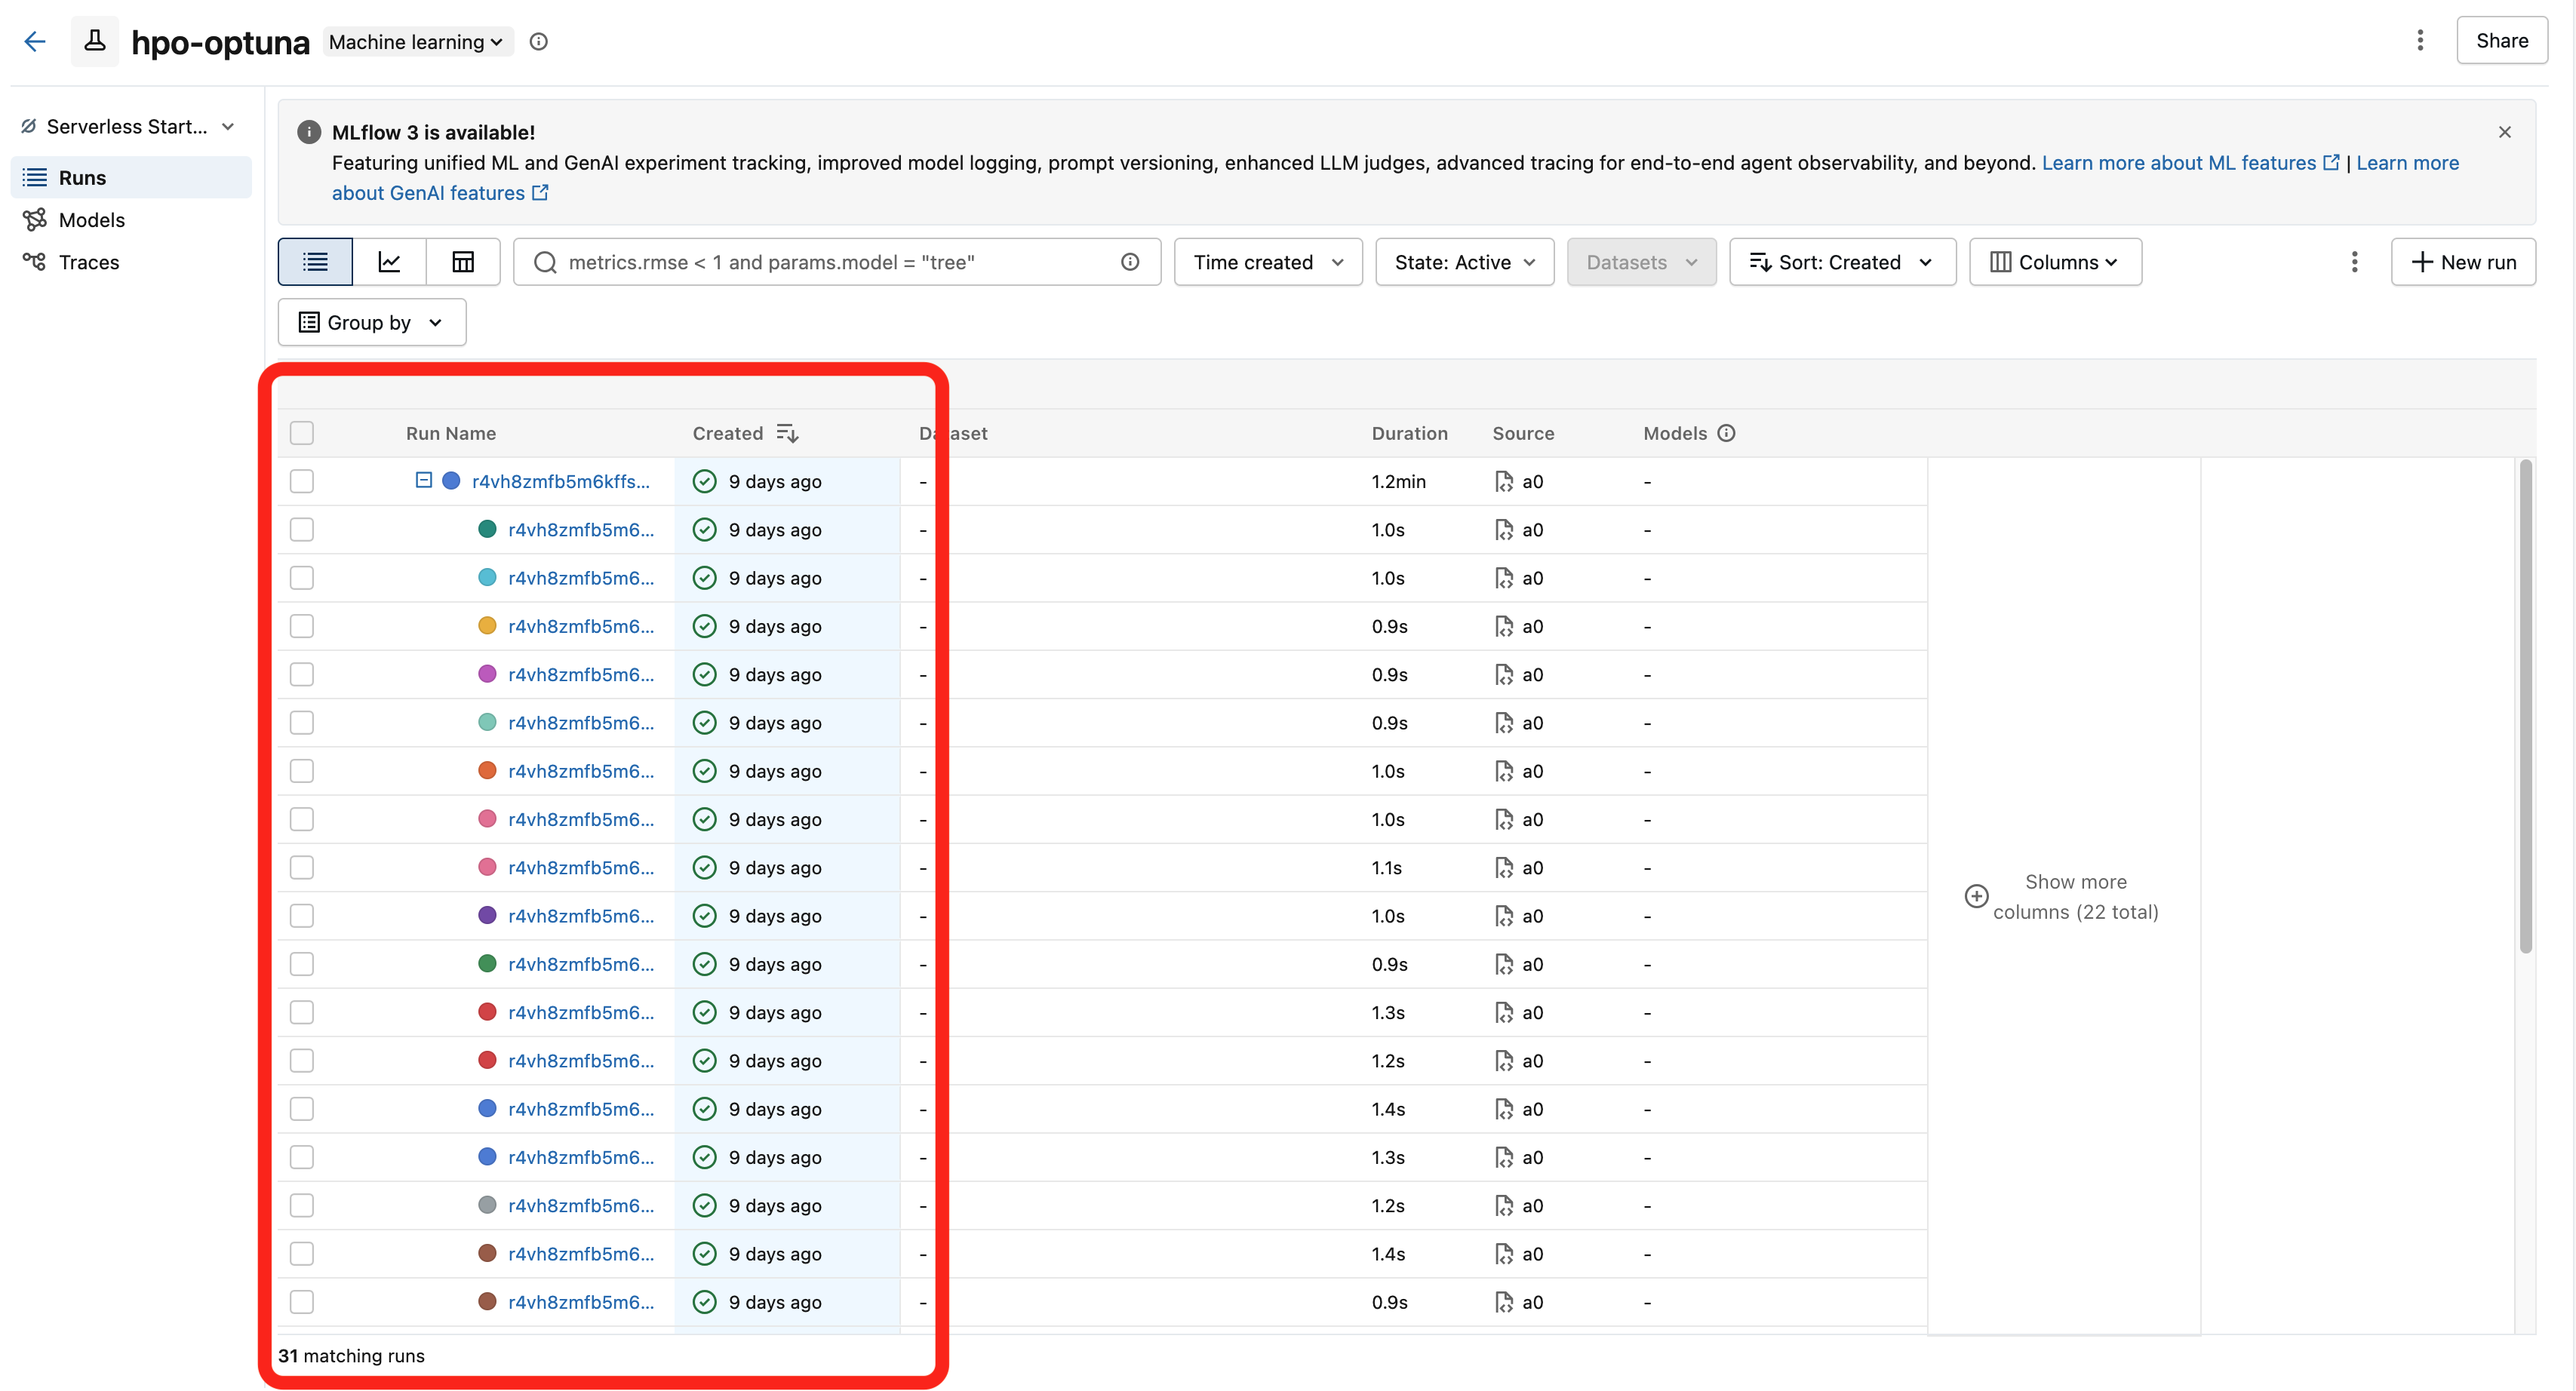Open Models in the sidebar
The image size is (2576, 1391).
tap(91, 220)
